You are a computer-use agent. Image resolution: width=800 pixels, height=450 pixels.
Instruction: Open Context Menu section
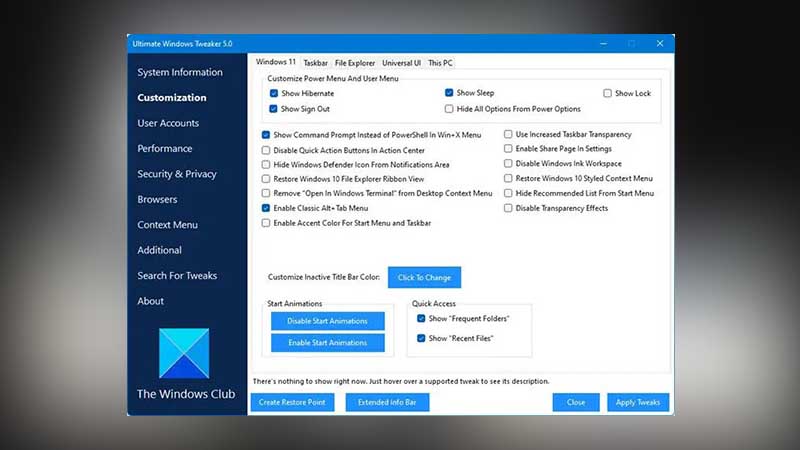(167, 225)
